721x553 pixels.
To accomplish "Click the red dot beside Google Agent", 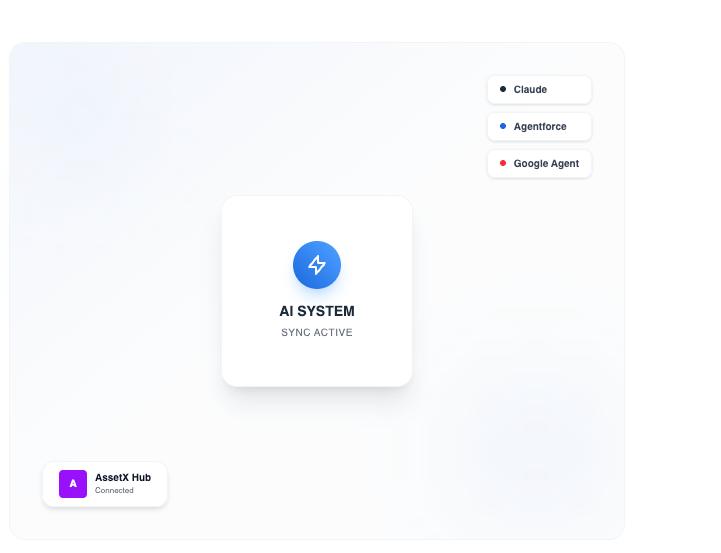I will pos(502,163).
